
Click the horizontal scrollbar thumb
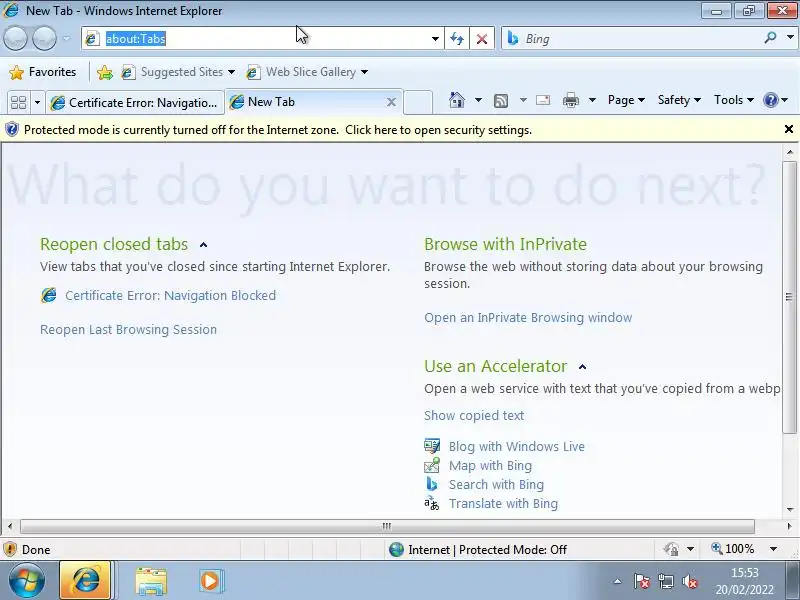pyautogui.click(x=387, y=526)
